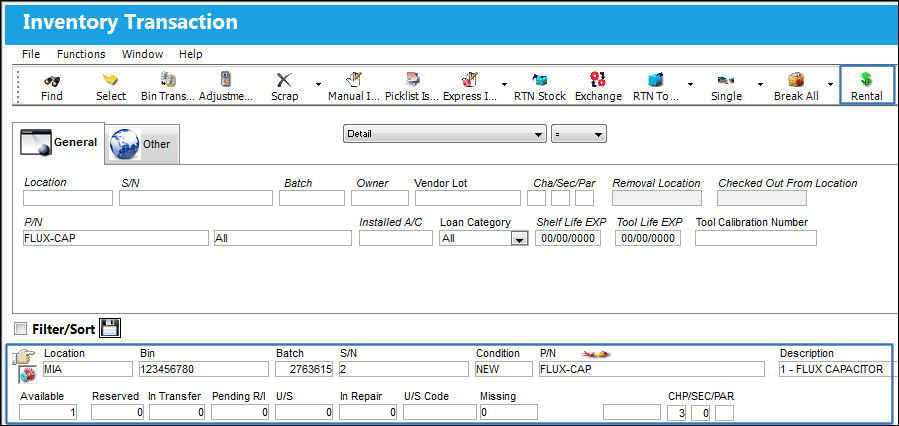Viewport: 899px width, 426px height.
Task: Click the RTN To toolbar icon
Action: pos(655,79)
